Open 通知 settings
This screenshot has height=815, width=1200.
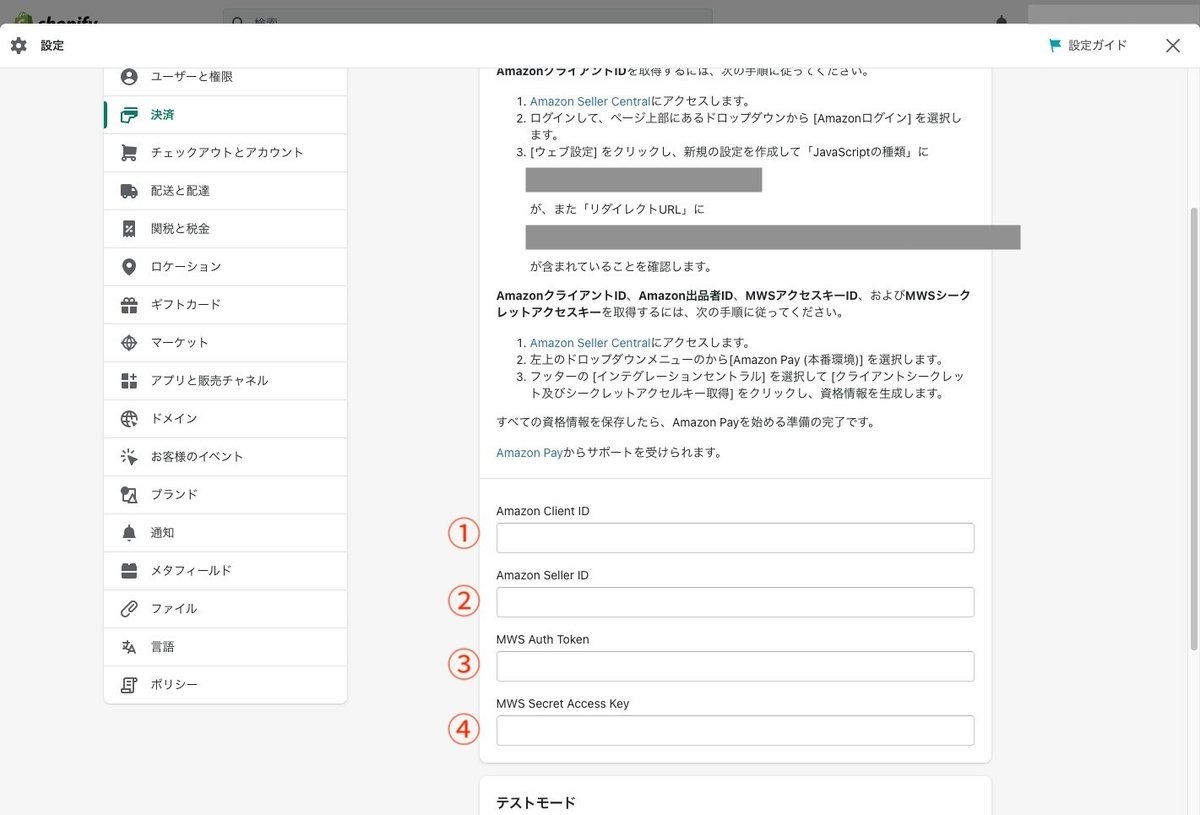pos(225,533)
